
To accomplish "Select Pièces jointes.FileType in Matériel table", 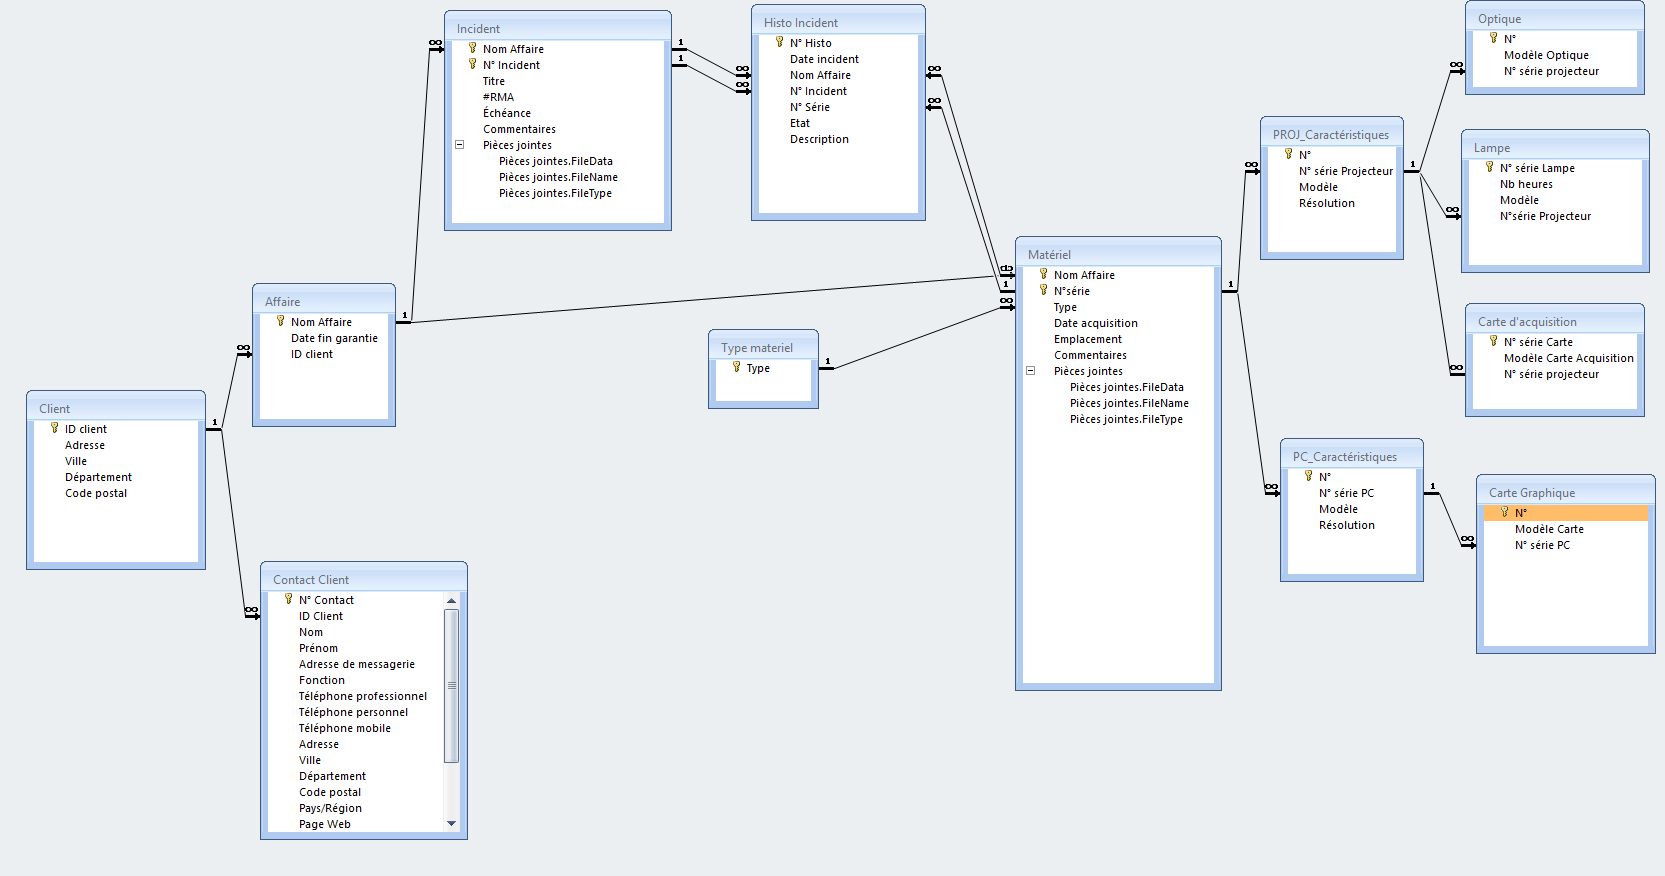I will (1126, 419).
